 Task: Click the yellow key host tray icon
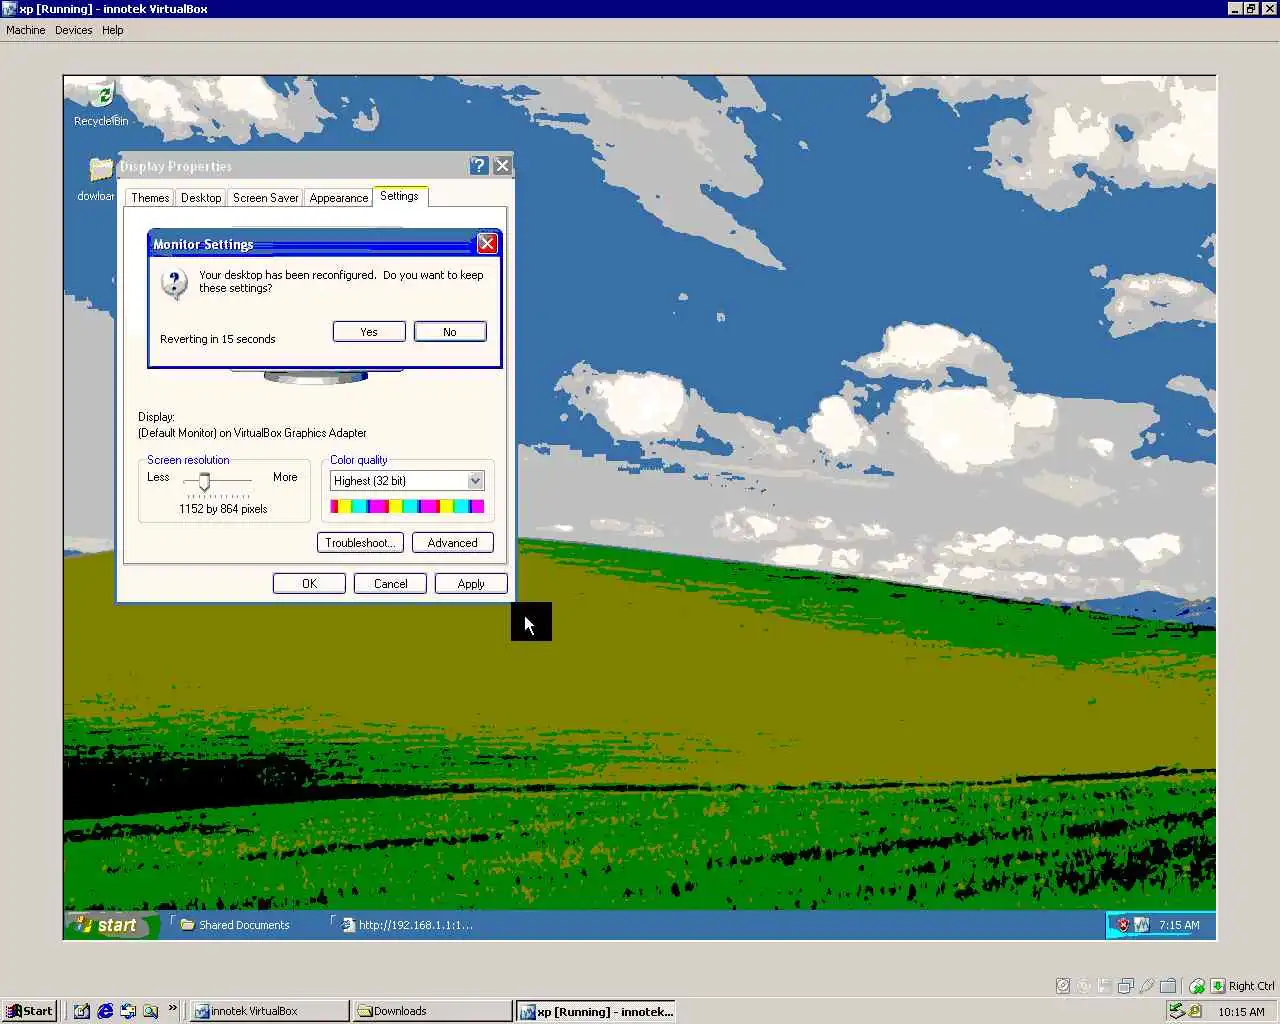tap(1195, 1011)
